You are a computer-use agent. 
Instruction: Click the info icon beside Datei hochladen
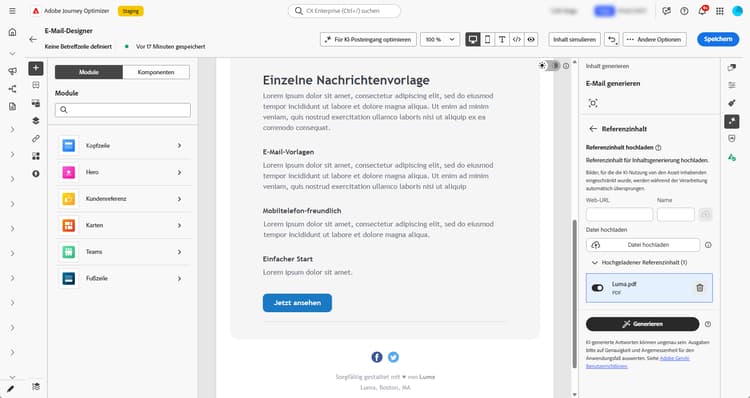pos(708,244)
